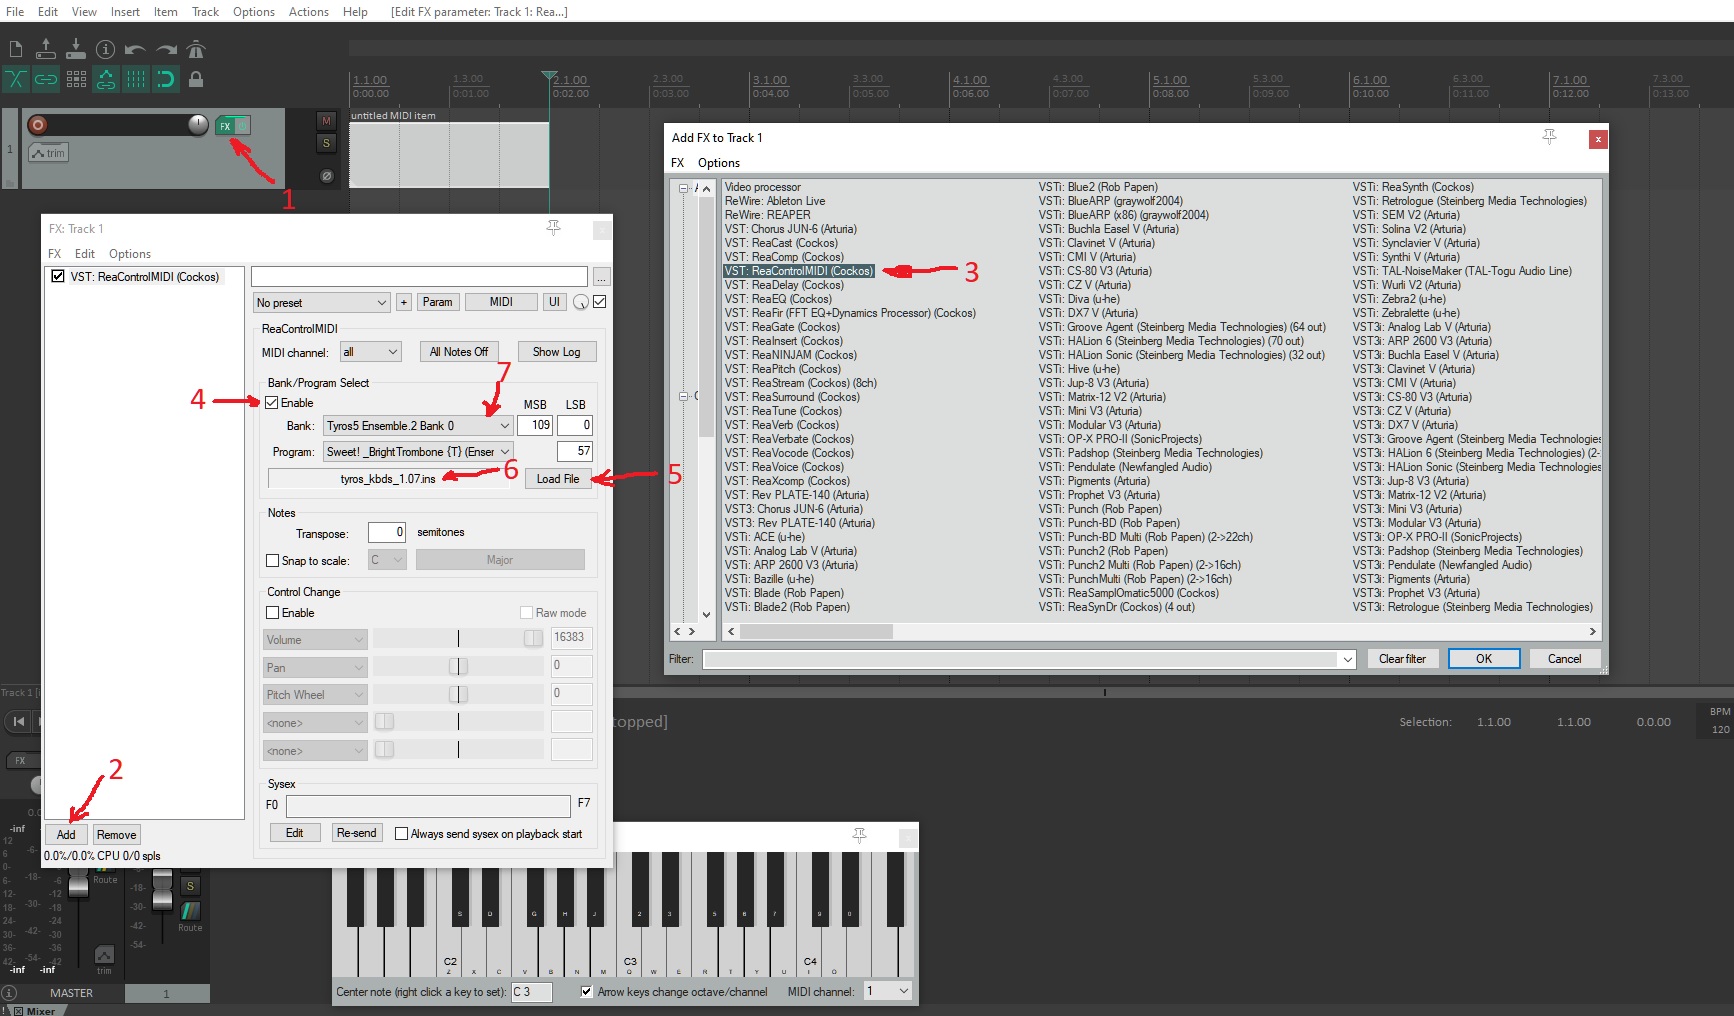Viewport: 1734px width, 1016px height.
Task: Pin the virtual MIDI keyboard window
Action: tap(859, 835)
